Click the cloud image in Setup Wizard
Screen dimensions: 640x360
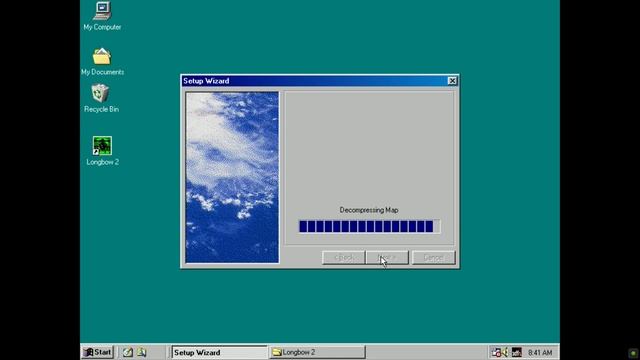click(232, 177)
